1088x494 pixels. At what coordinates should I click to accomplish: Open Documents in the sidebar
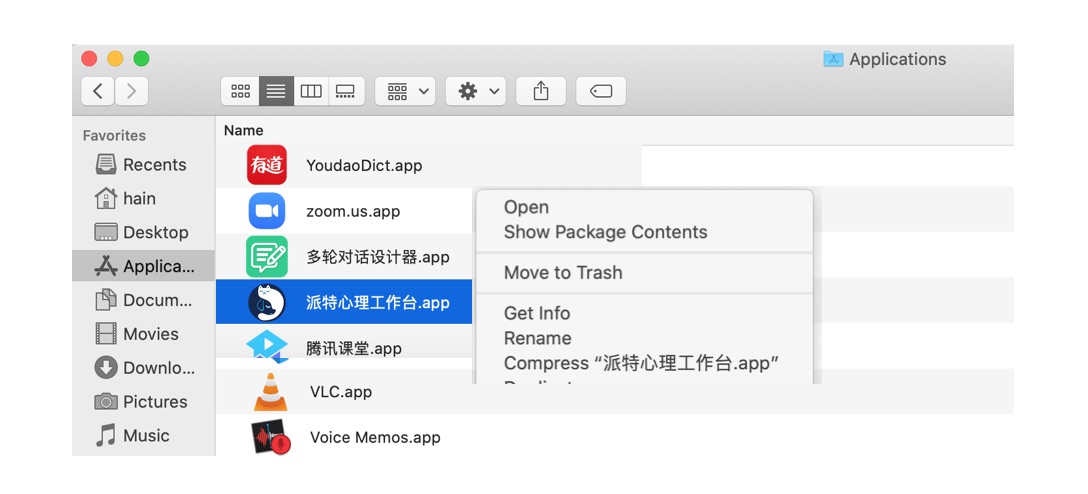point(144,300)
